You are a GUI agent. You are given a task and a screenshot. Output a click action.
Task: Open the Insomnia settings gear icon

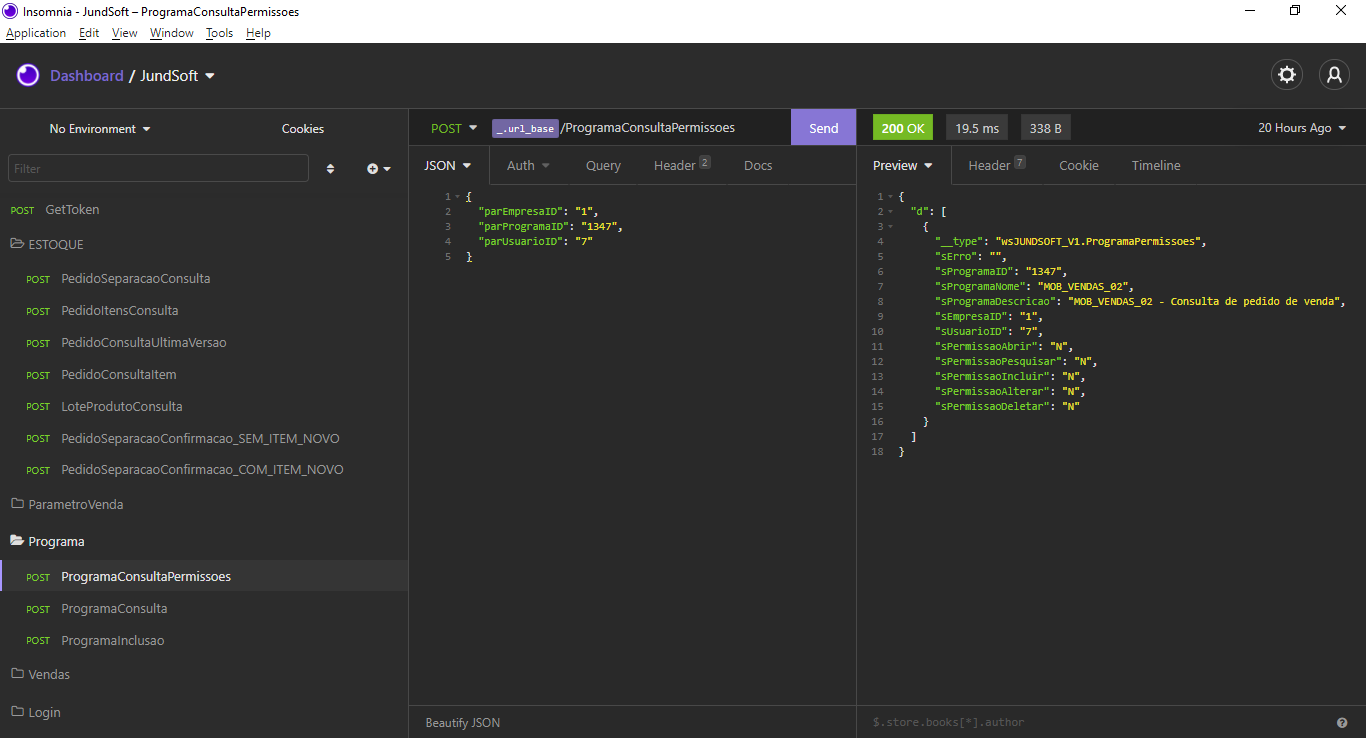[x=1286, y=75]
